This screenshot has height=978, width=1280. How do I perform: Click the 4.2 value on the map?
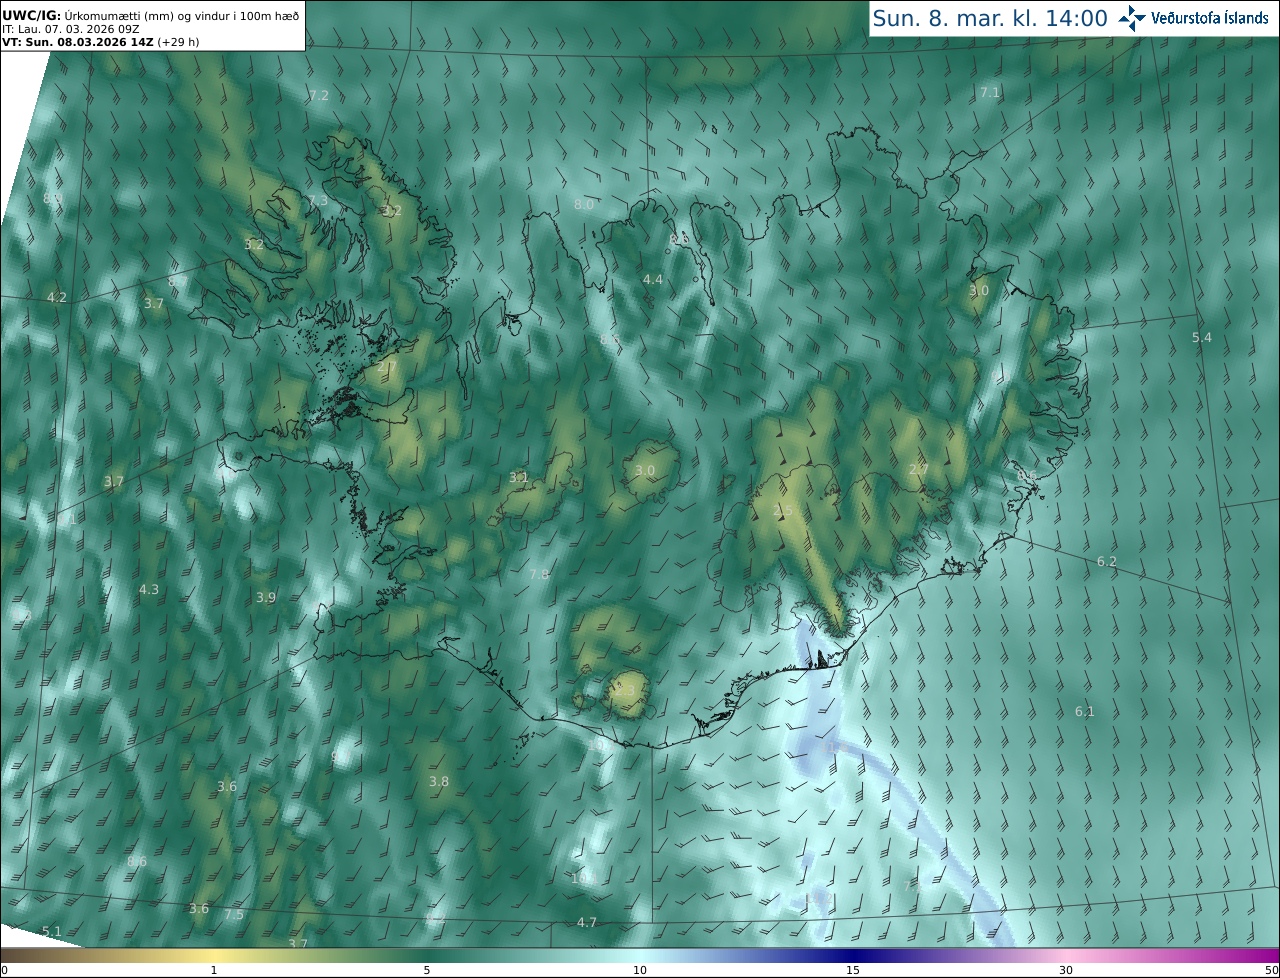point(57,297)
